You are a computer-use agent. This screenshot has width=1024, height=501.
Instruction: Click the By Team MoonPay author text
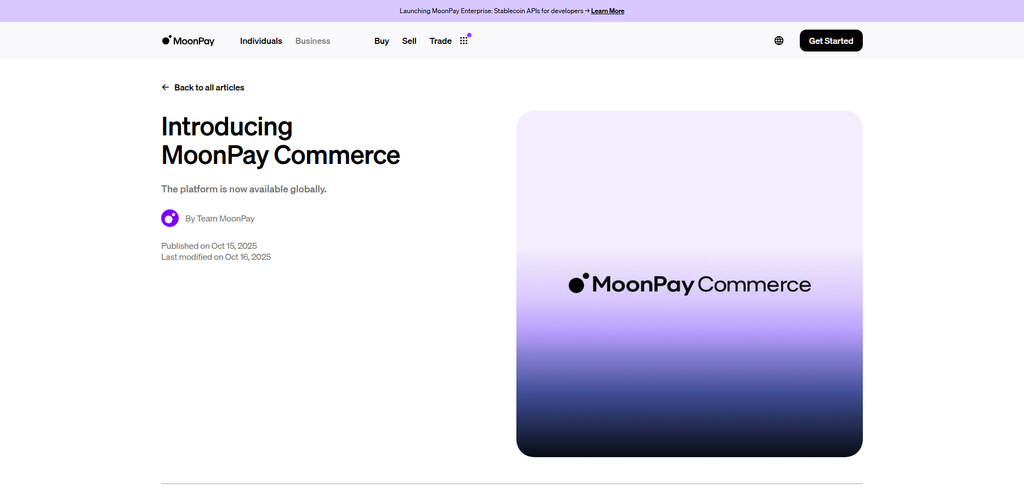click(x=219, y=219)
